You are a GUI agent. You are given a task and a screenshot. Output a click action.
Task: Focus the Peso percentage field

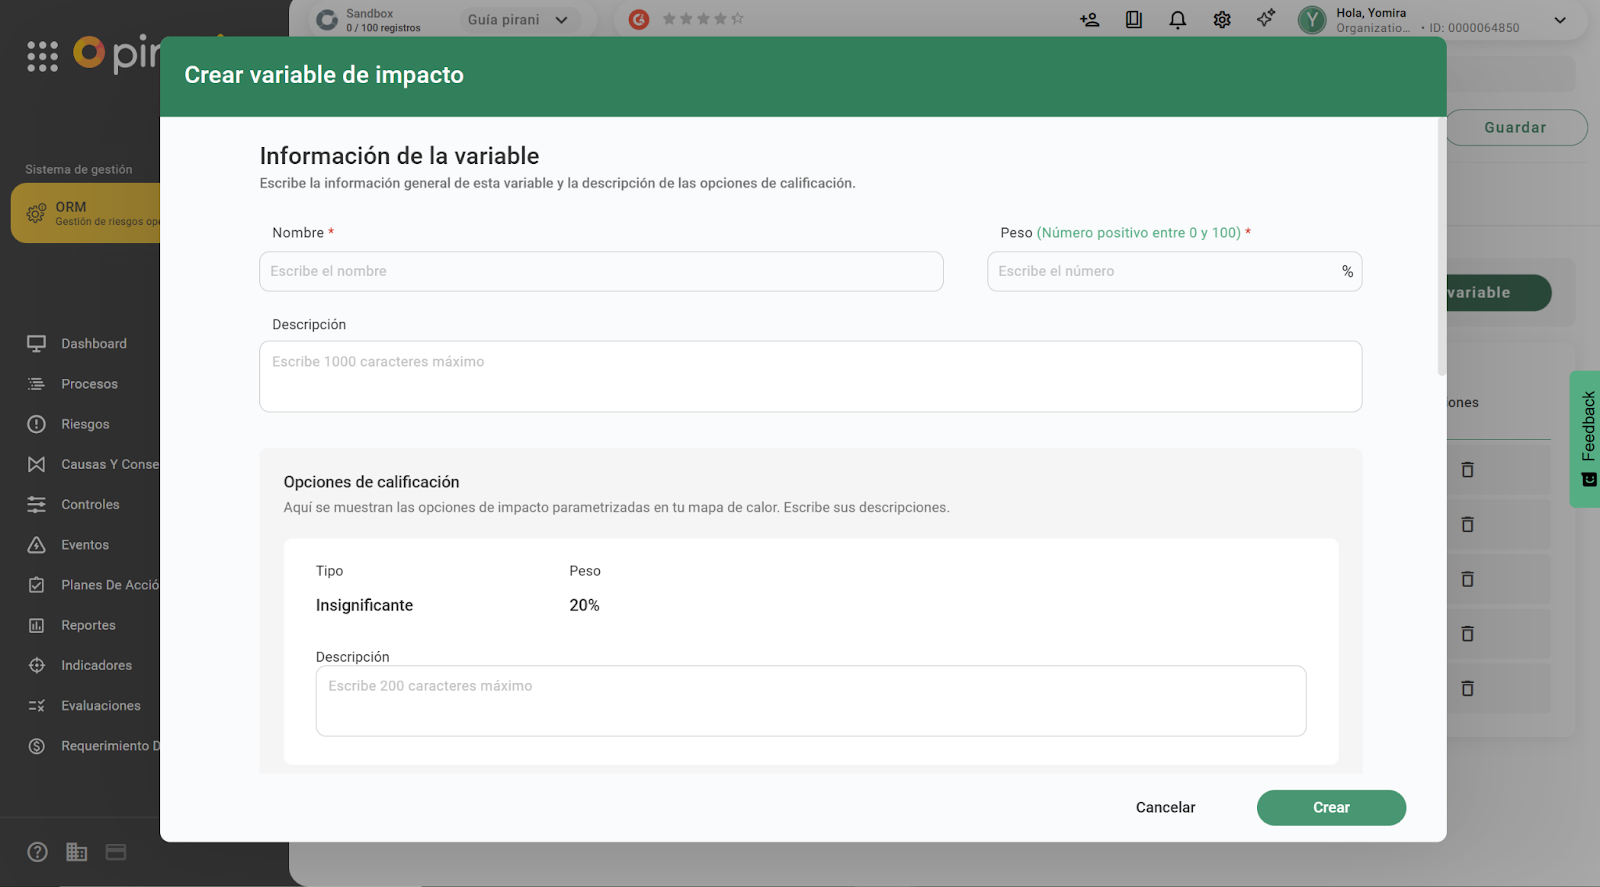tap(1165, 272)
